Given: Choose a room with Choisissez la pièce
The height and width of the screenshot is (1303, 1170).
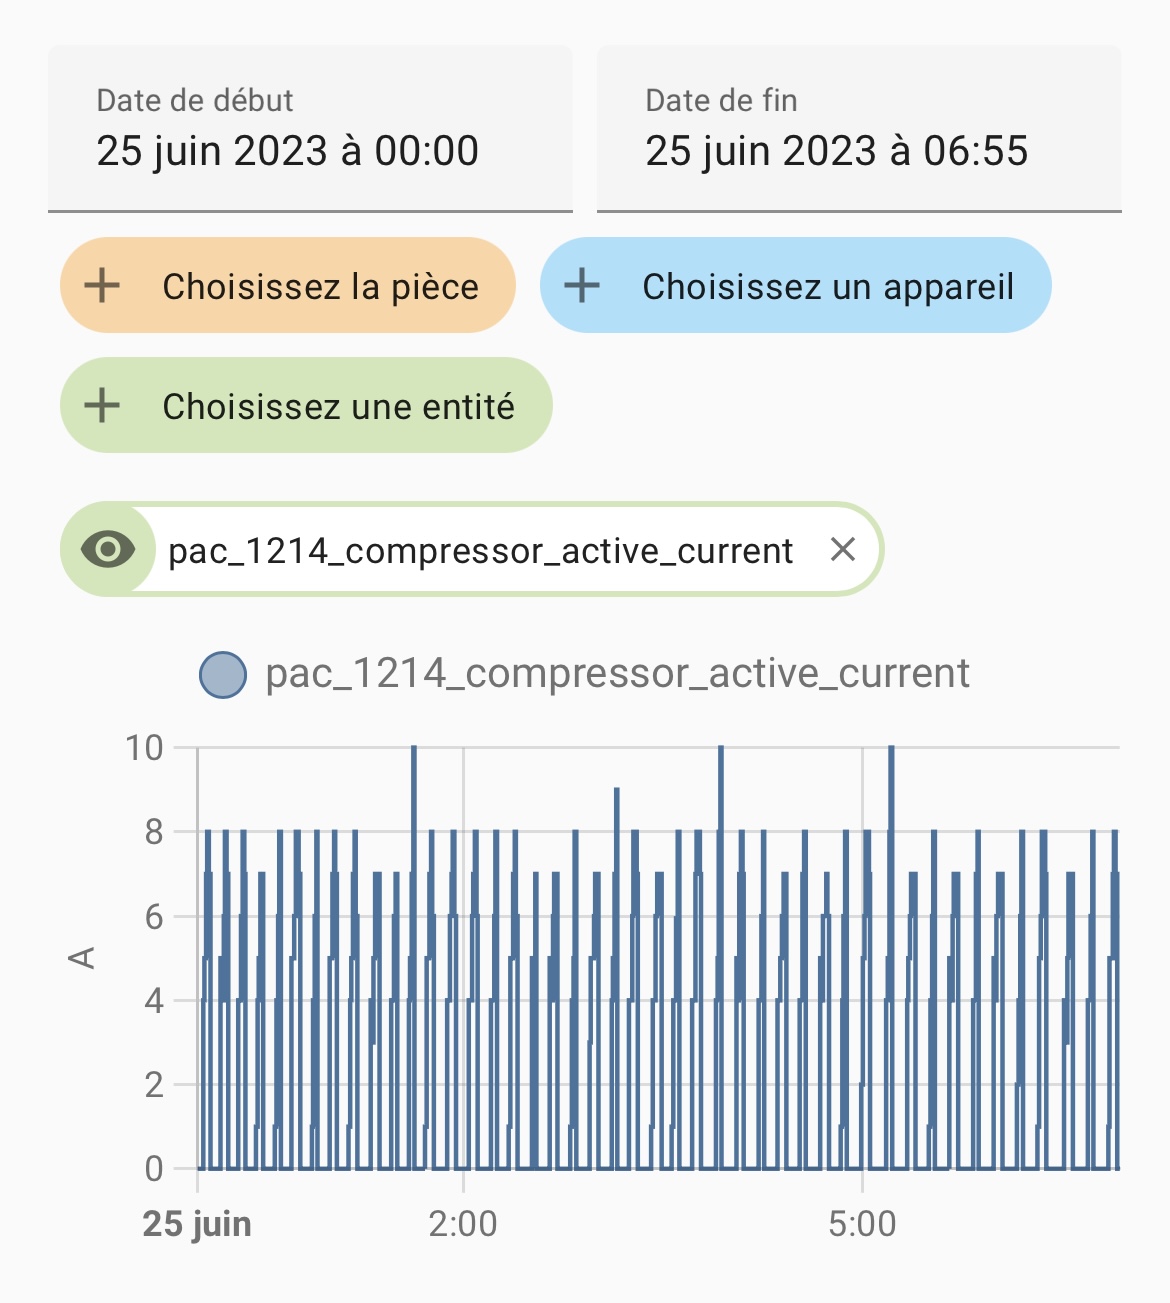Looking at the screenshot, I should pyautogui.click(x=288, y=285).
